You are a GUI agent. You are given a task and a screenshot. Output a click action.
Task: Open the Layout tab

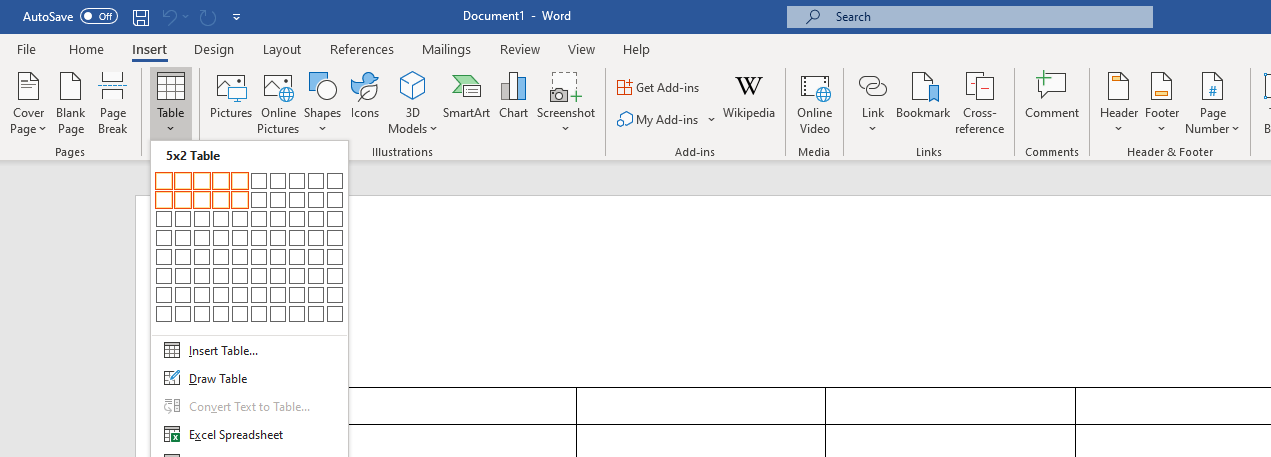[x=282, y=49]
